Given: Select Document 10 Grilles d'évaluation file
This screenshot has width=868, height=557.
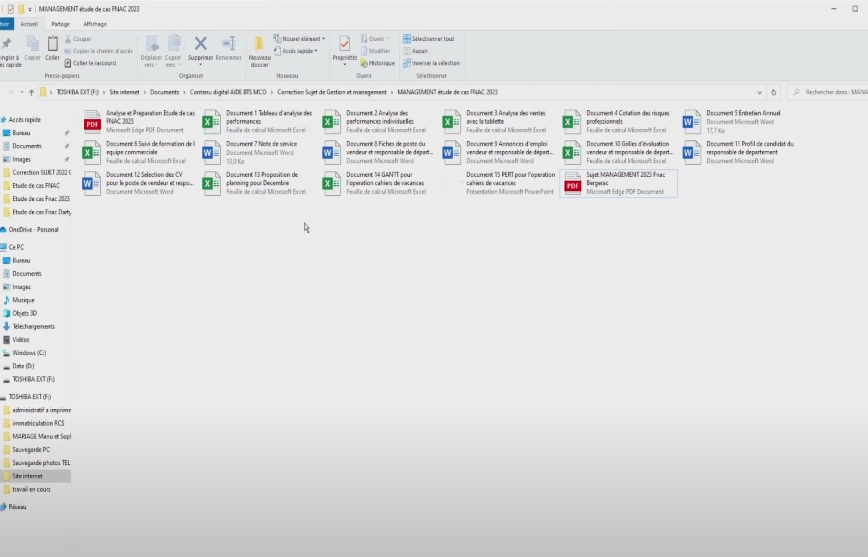Looking at the screenshot, I should pos(619,152).
